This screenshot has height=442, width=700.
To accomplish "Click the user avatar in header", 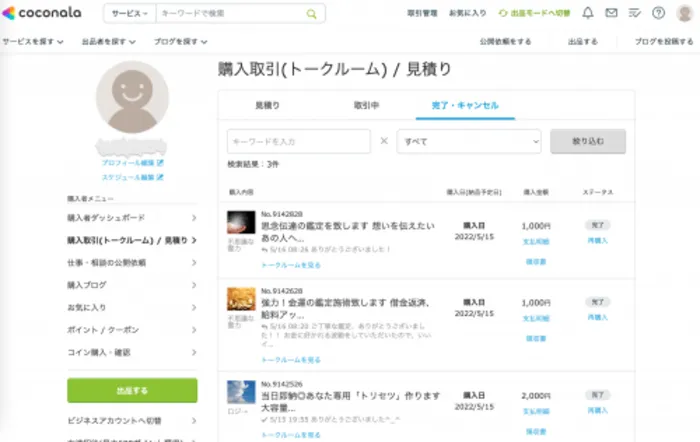I will tap(685, 13).
